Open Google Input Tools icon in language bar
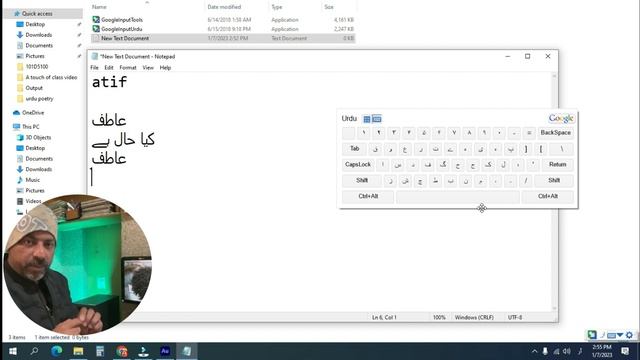The height and width of the screenshot is (360, 640). click(592, 335)
